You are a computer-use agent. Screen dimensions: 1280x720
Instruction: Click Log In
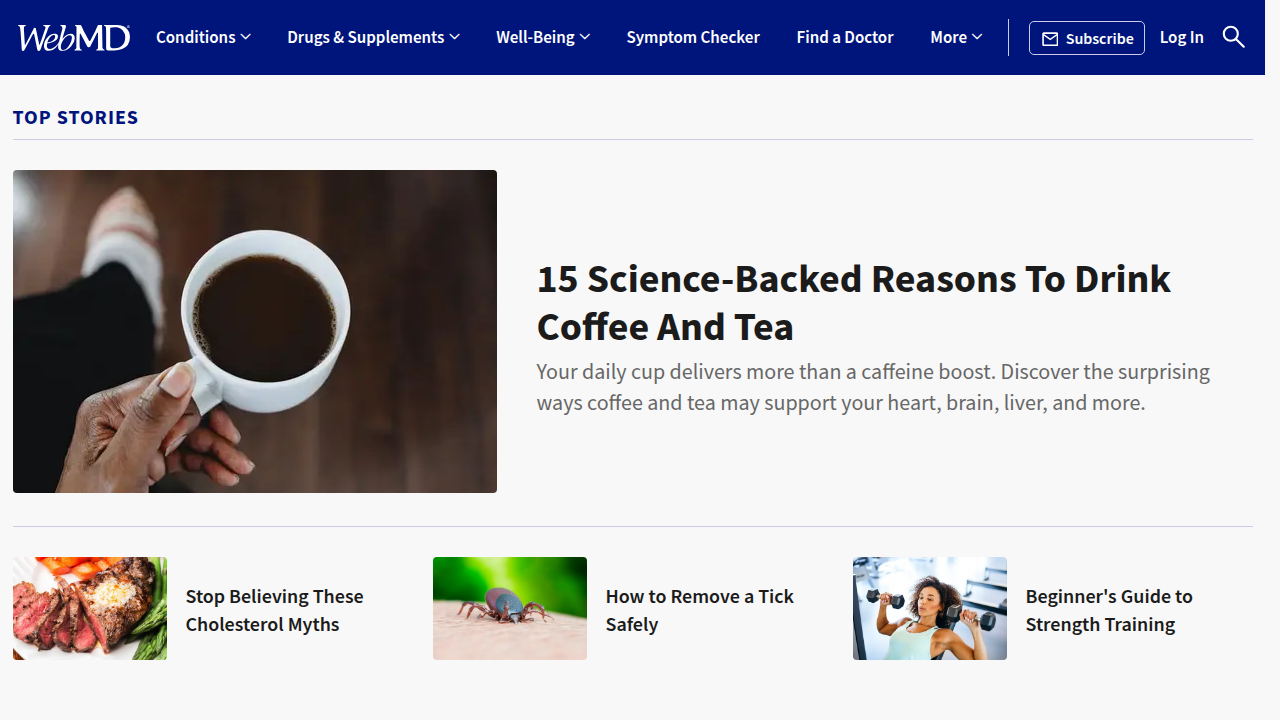[x=1182, y=37]
